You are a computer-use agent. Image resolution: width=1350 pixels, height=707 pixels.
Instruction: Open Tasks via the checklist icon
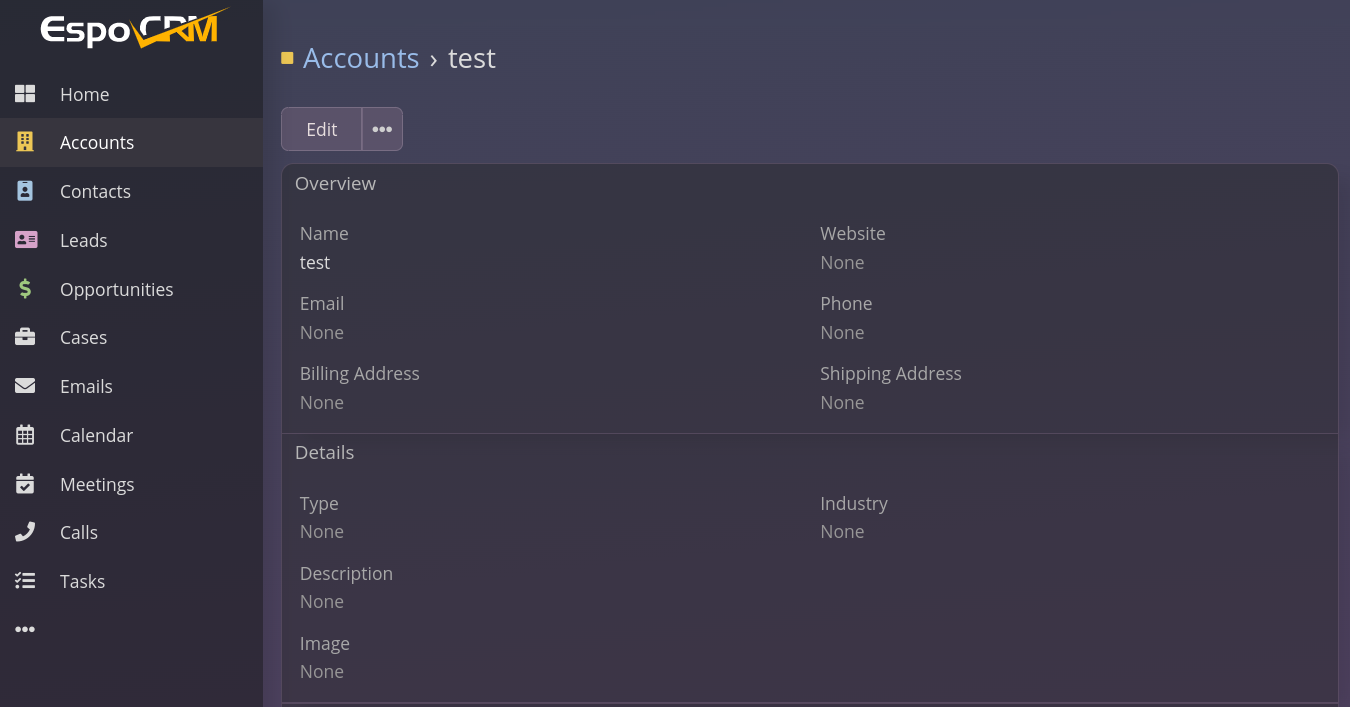[x=25, y=581]
